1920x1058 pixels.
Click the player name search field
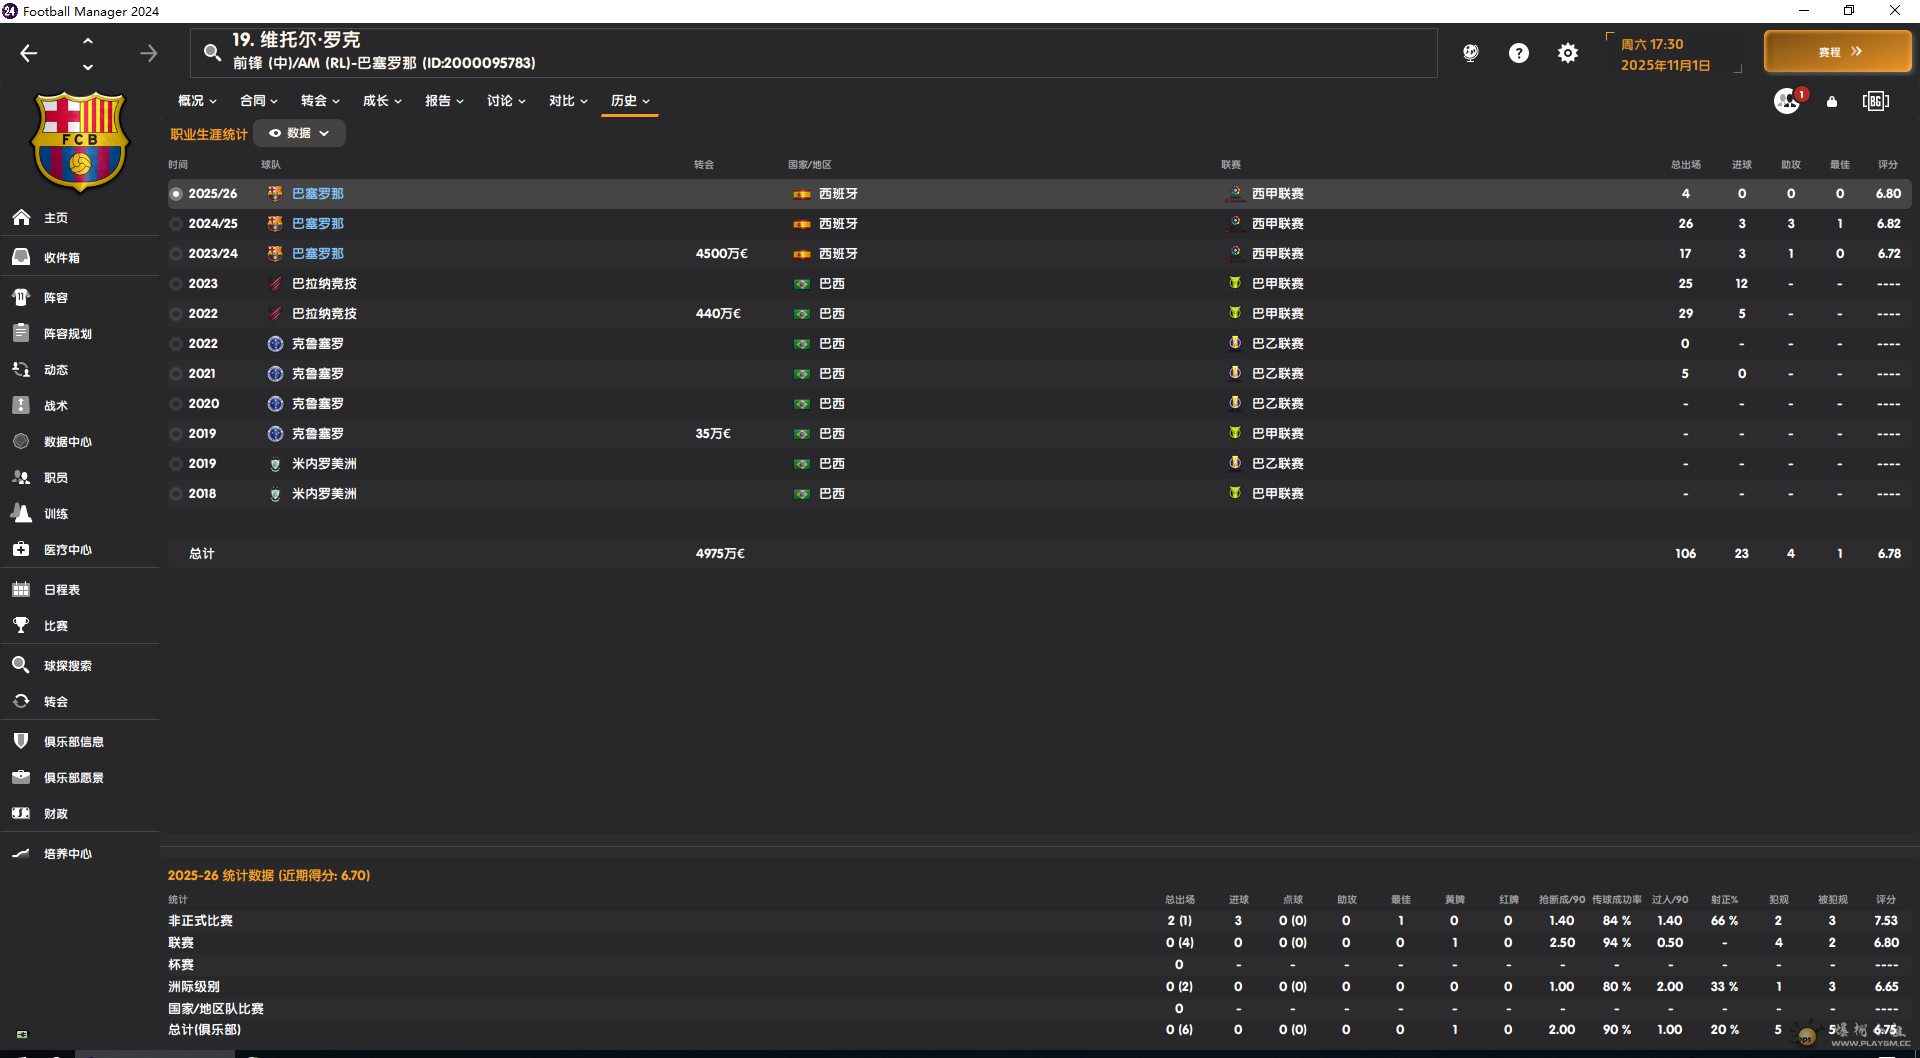pyautogui.click(x=814, y=52)
